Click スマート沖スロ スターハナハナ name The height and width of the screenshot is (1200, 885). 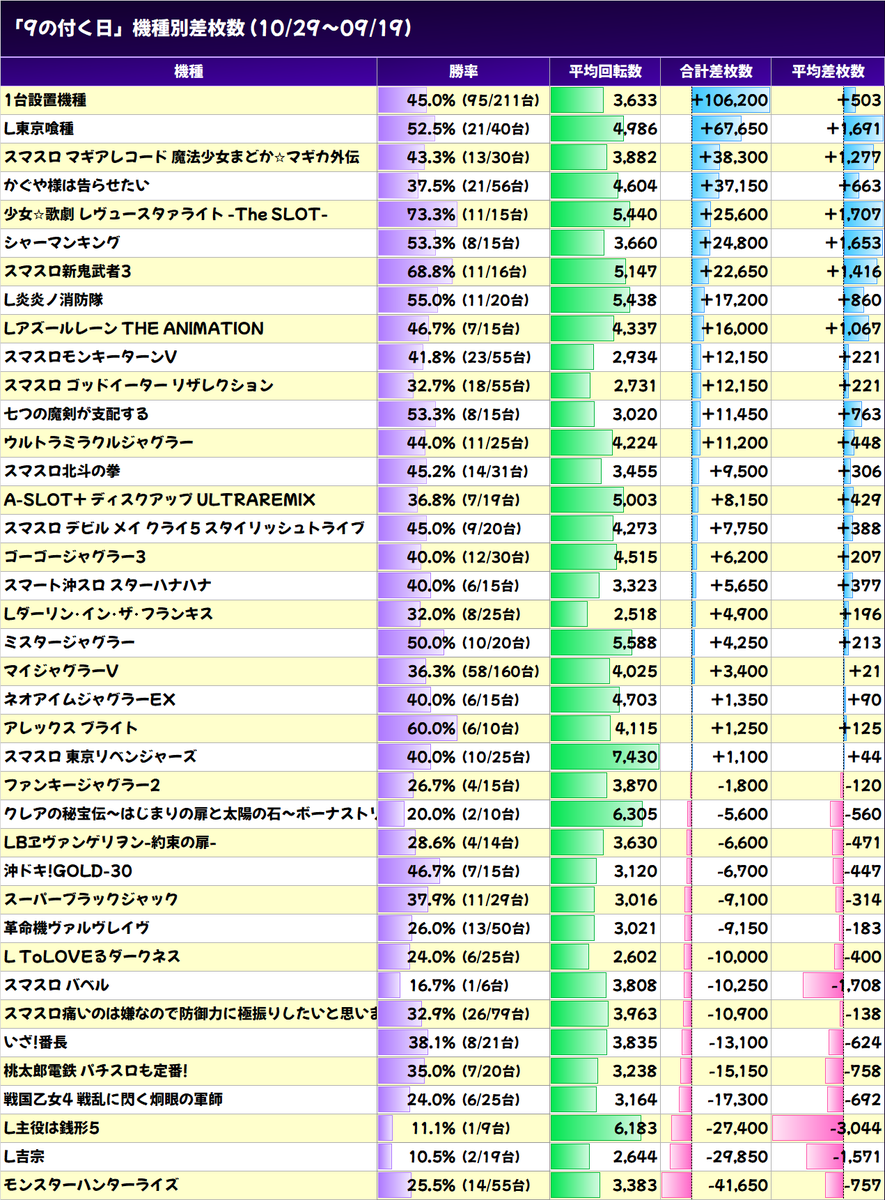click(107, 585)
